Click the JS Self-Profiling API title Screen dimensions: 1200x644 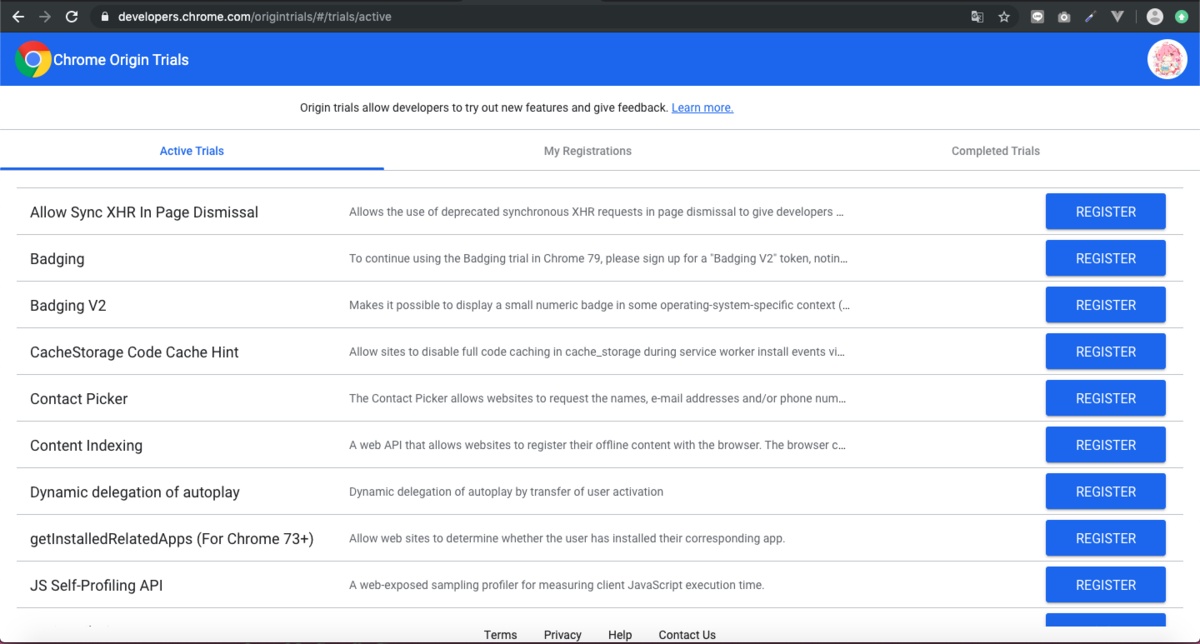coord(96,585)
